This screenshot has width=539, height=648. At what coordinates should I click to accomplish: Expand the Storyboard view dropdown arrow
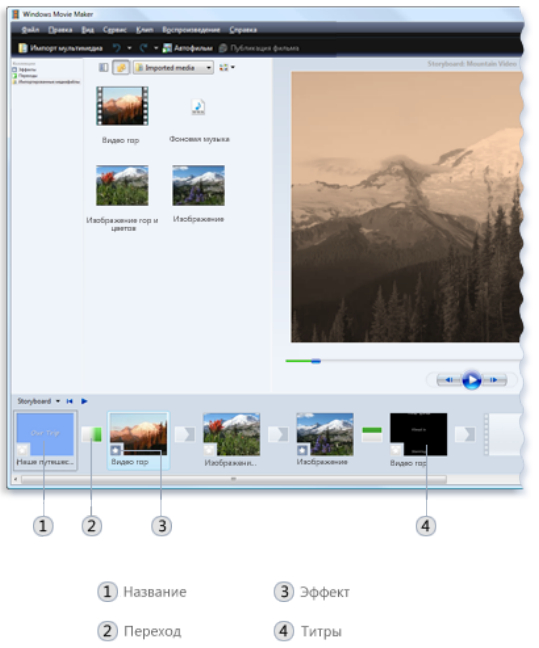pos(58,401)
